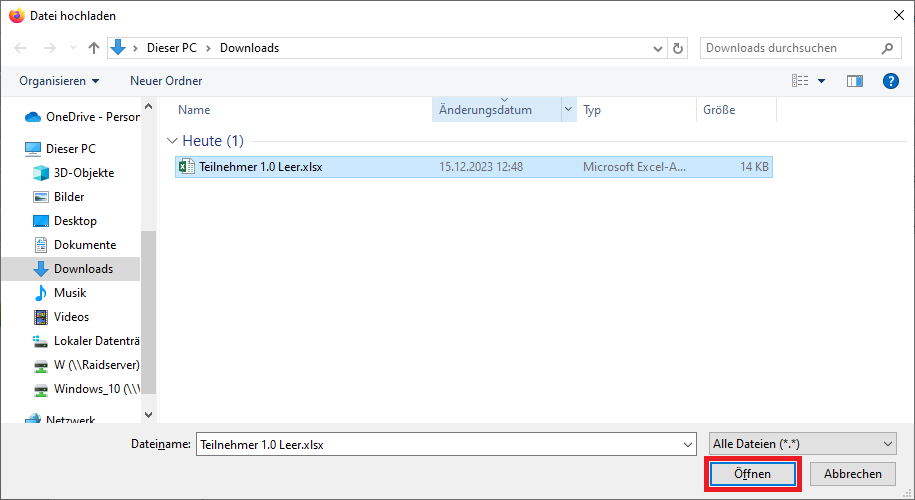Select Netzwerk in the navigation tree
Screen dimensions: 915x500
60,419
